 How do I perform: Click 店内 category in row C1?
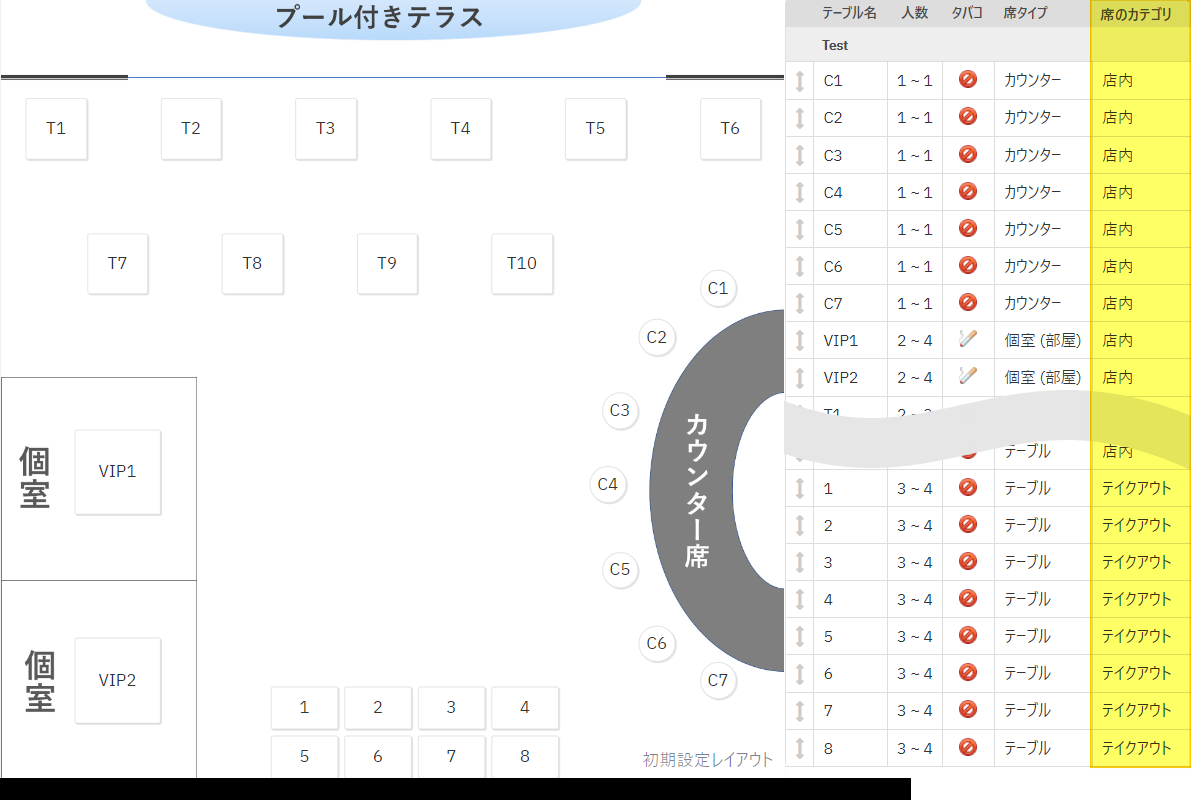click(x=1117, y=81)
